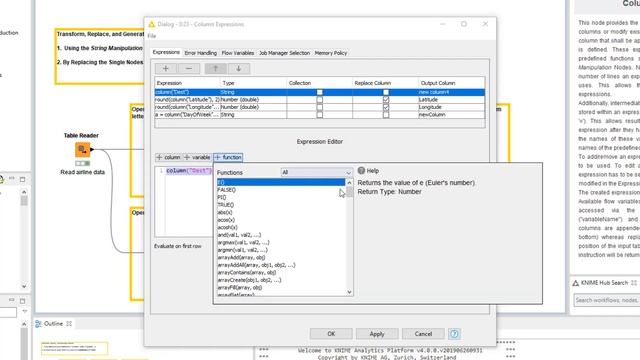Click the add function button
Screen dimensions: 640x360
coord(228,157)
